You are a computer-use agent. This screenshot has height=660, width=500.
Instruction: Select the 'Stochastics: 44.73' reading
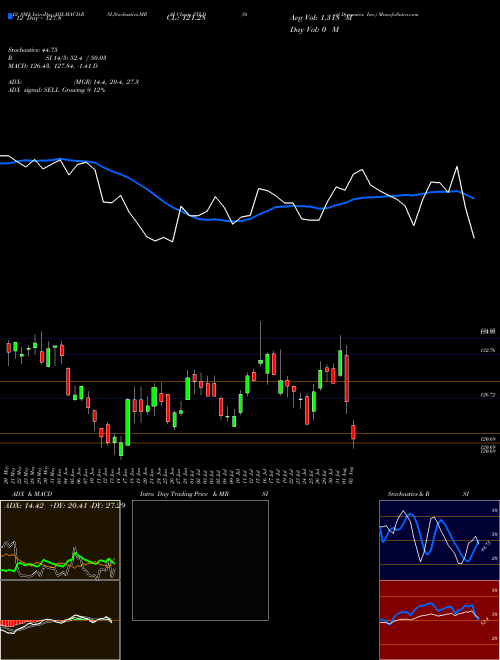32,50
